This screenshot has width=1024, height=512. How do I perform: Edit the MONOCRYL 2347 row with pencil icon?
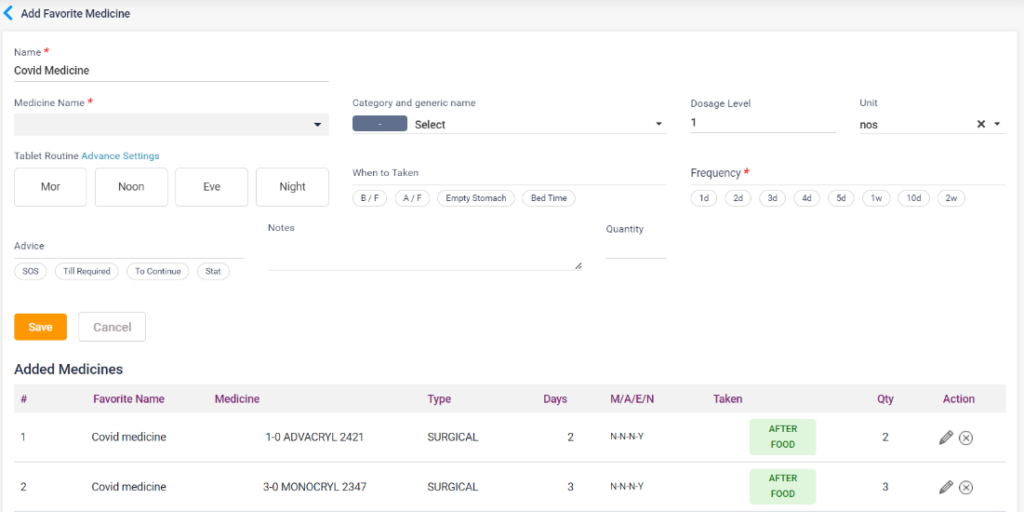(946, 487)
